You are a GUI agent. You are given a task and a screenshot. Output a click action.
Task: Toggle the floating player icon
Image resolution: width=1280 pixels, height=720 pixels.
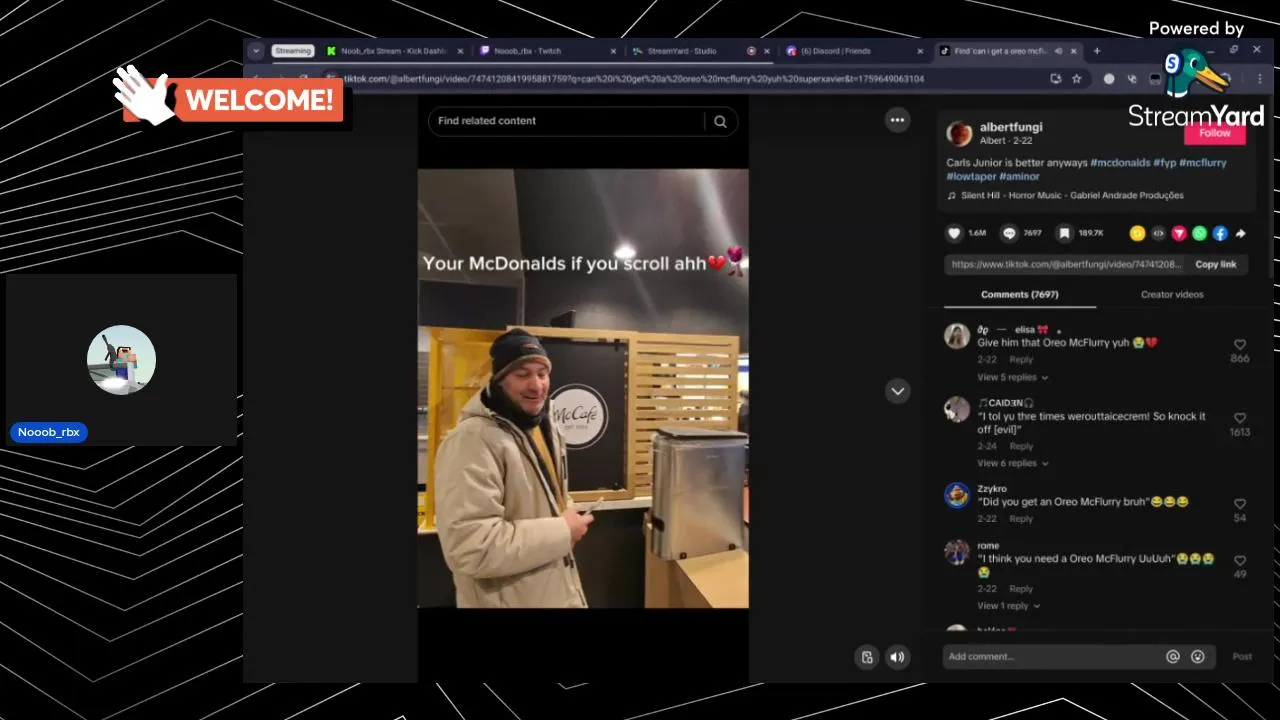click(x=867, y=657)
